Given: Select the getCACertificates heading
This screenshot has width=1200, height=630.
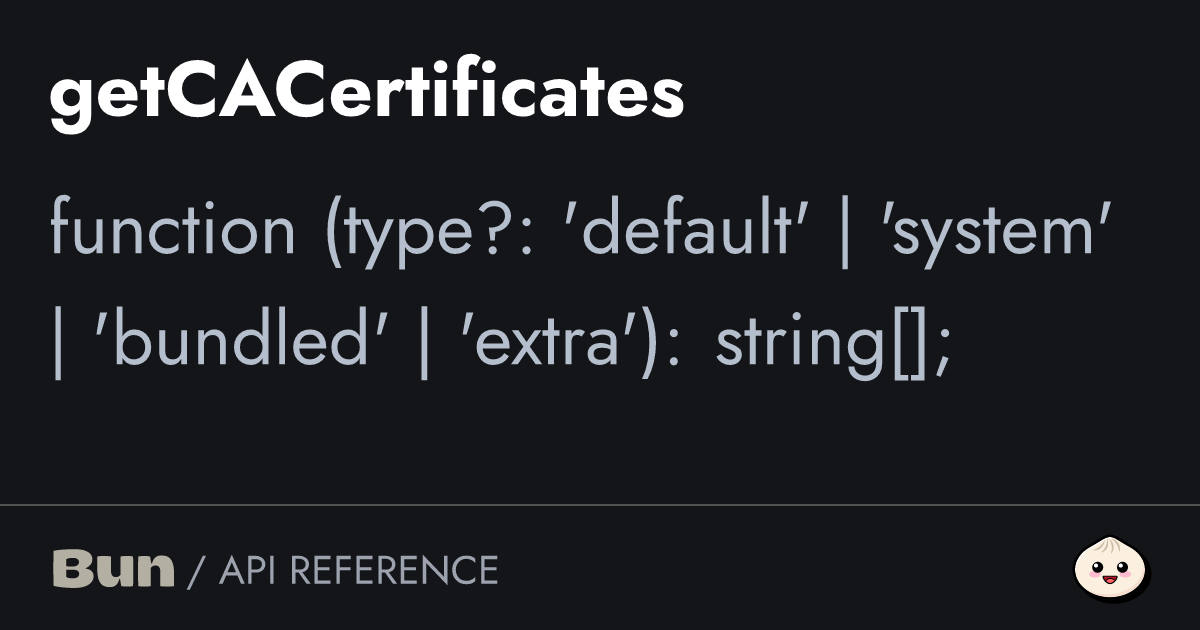Looking at the screenshot, I should coord(367,95).
